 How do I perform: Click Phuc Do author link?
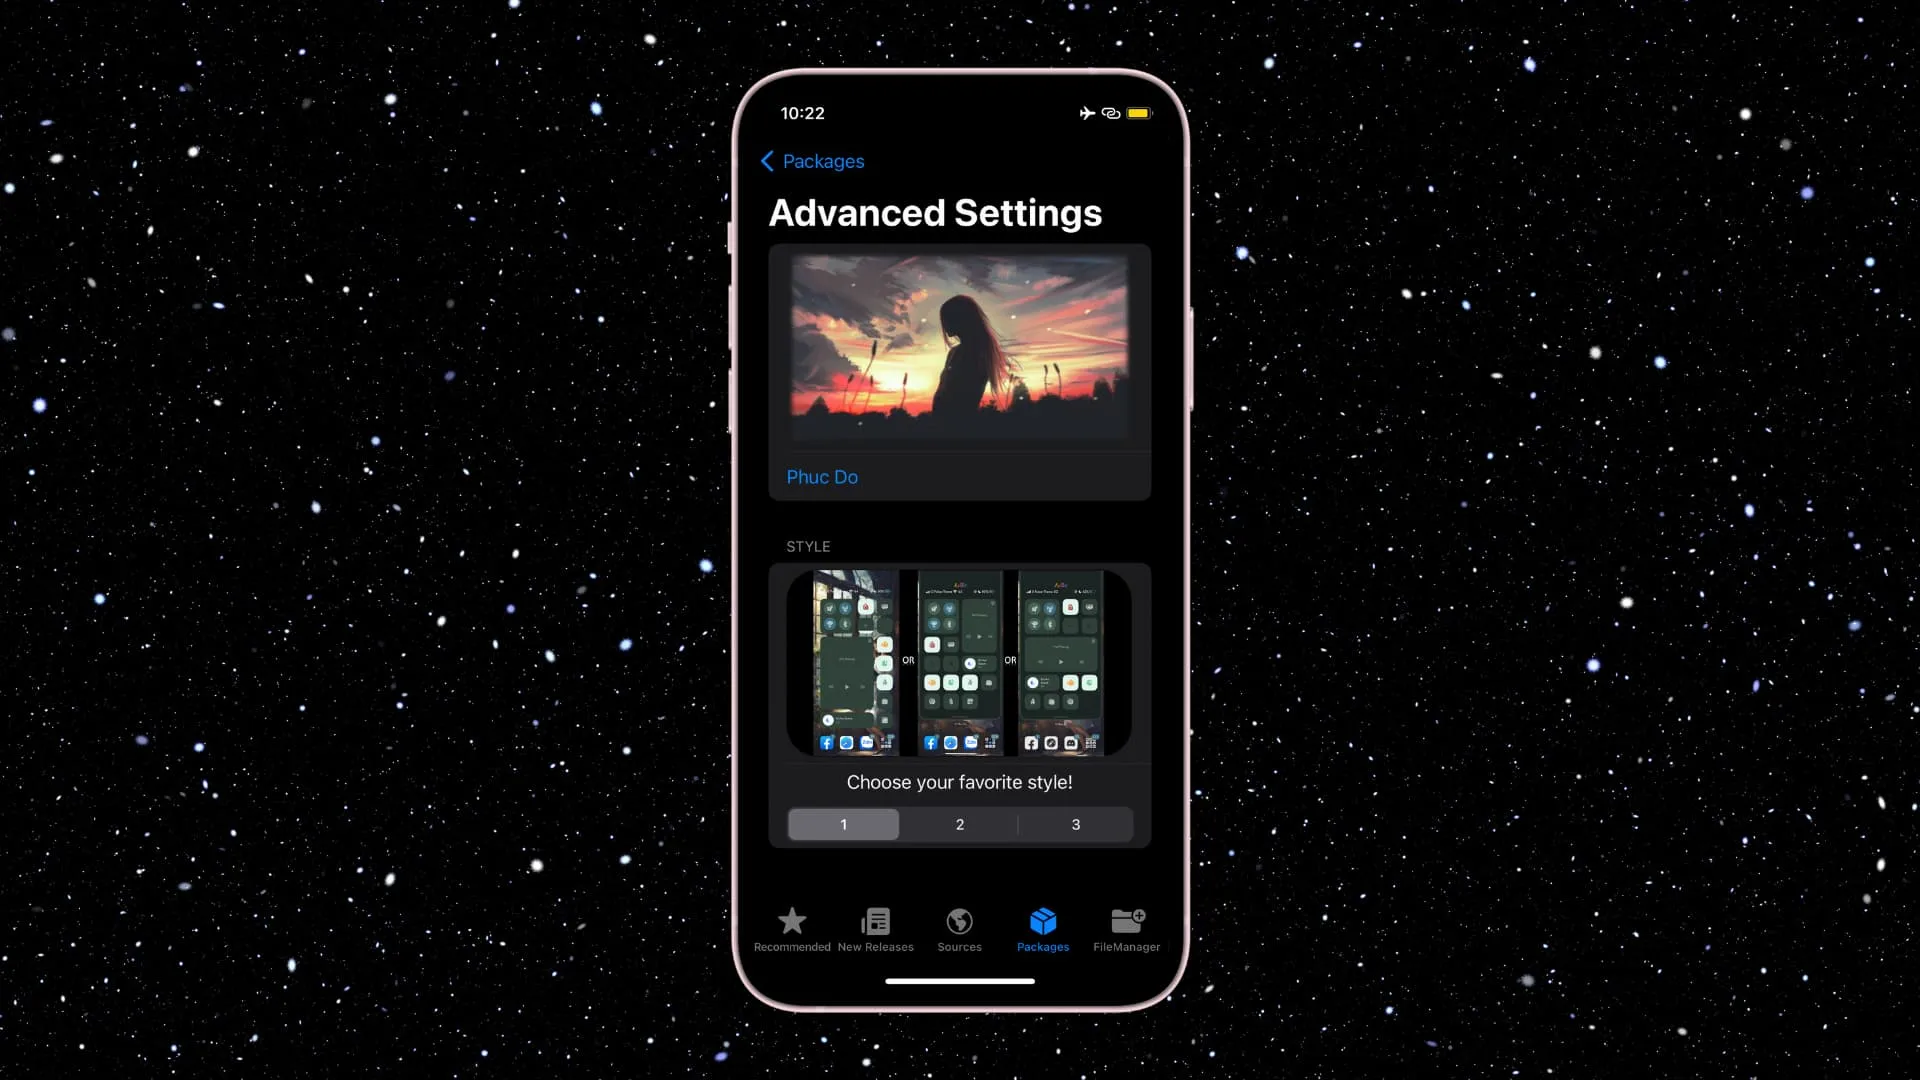822,476
